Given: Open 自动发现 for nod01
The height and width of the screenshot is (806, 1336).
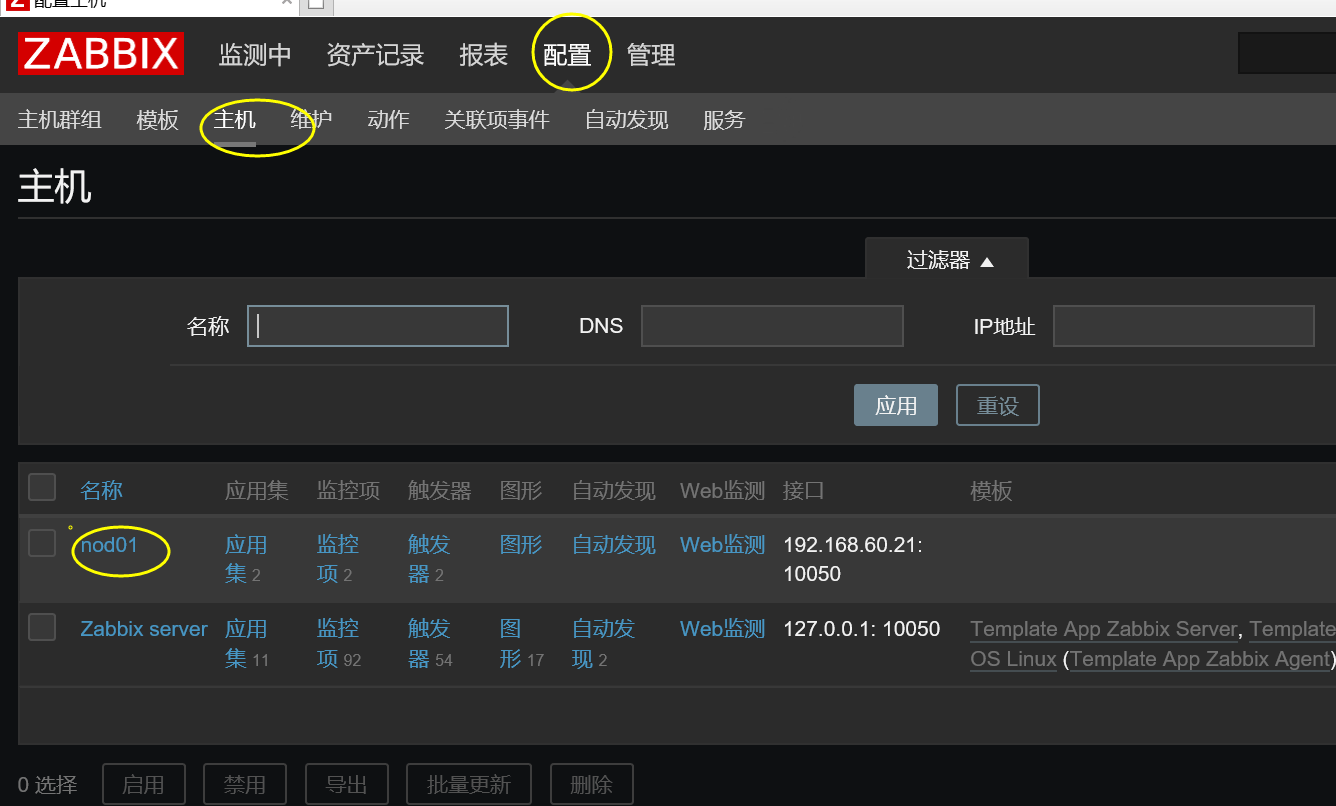Looking at the screenshot, I should pos(614,545).
